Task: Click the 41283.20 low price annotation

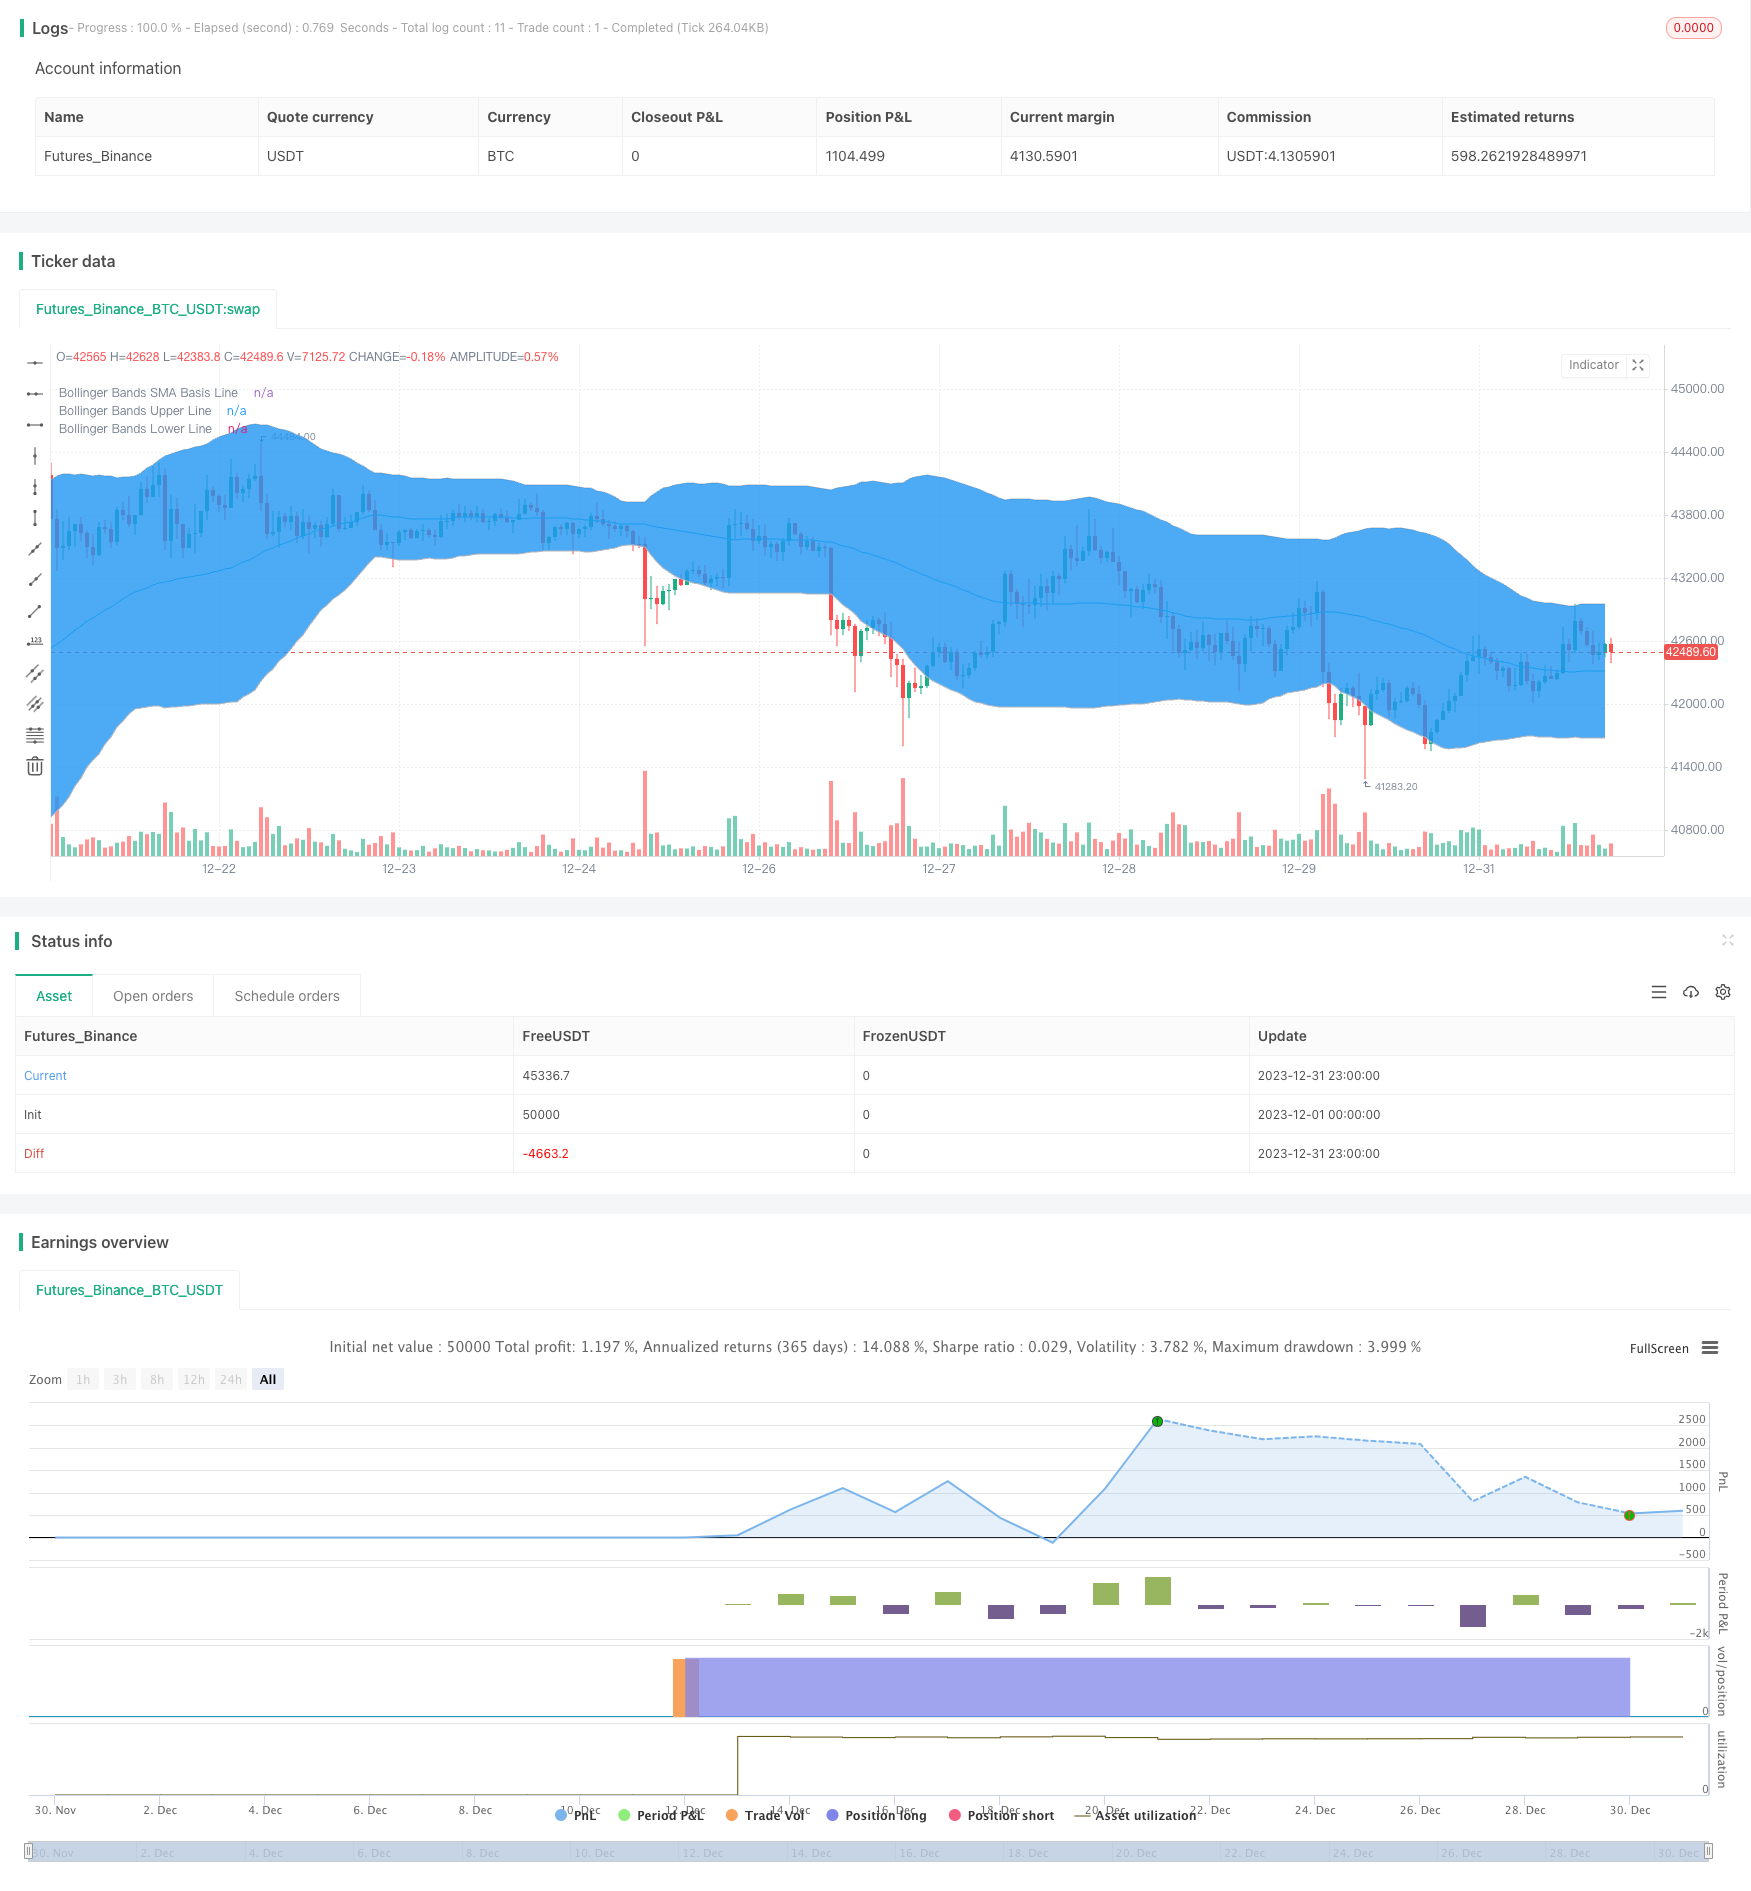Action: click(x=1396, y=787)
